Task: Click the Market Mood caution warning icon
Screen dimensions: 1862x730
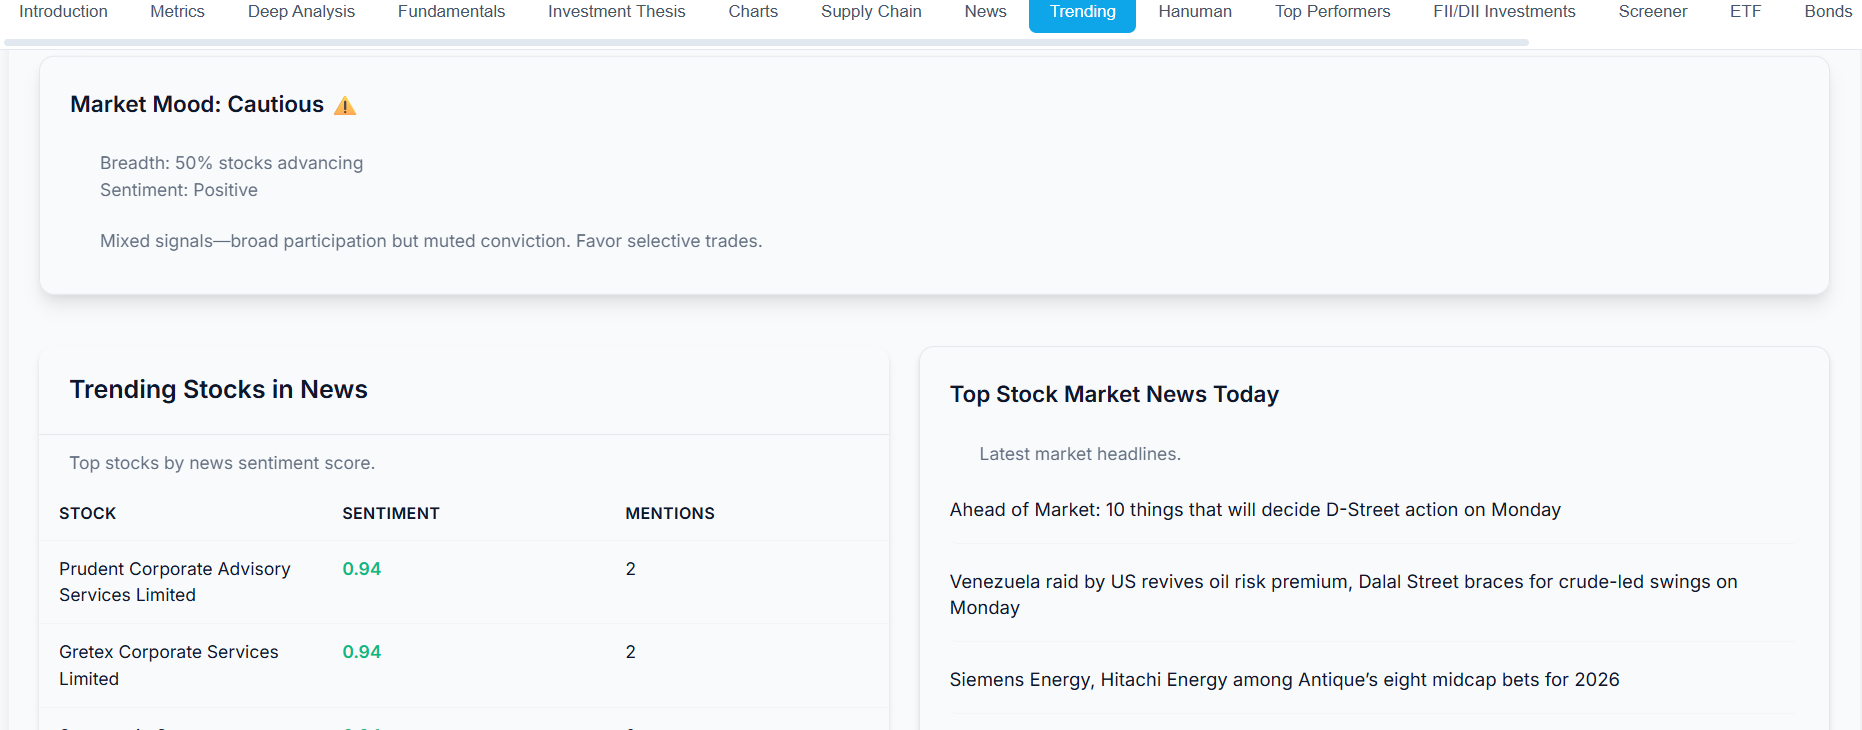Action: [345, 106]
